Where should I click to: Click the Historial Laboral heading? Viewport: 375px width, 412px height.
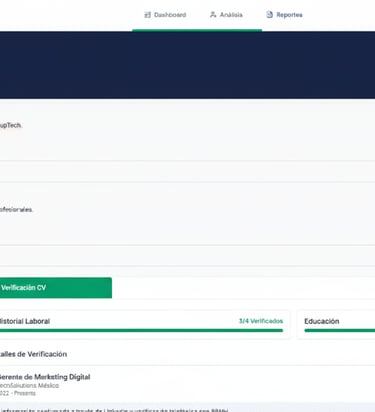[x=25, y=321]
